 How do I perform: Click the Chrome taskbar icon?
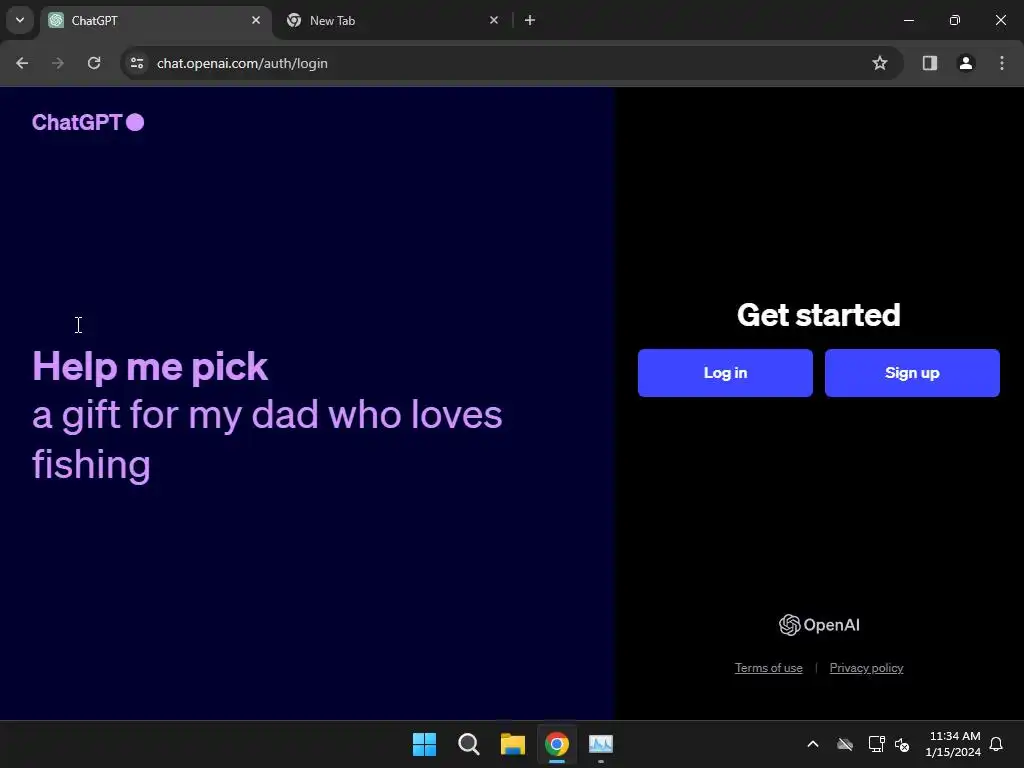tap(556, 744)
